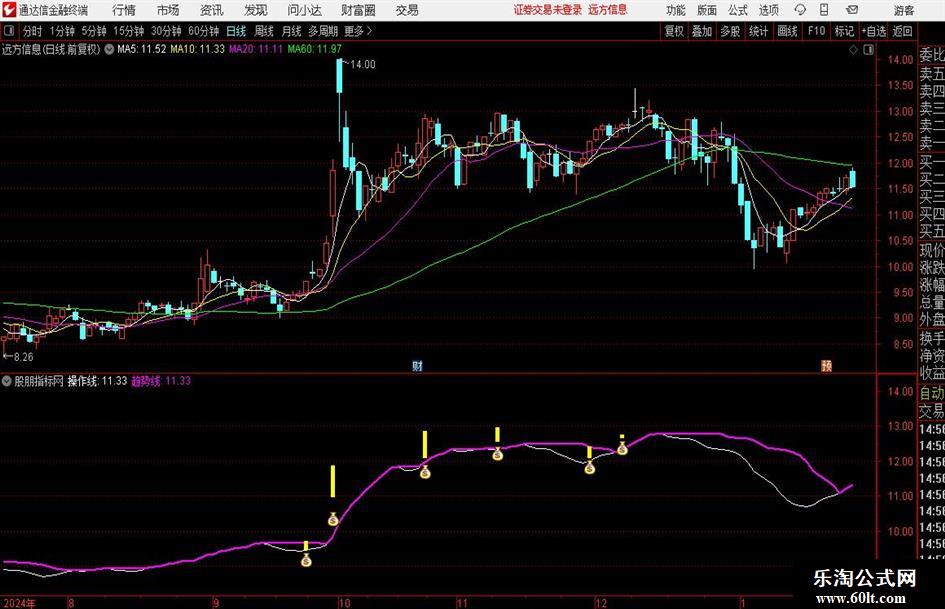Click the 统计 toolbar button
Viewport: 945px width, 609px height.
758,31
